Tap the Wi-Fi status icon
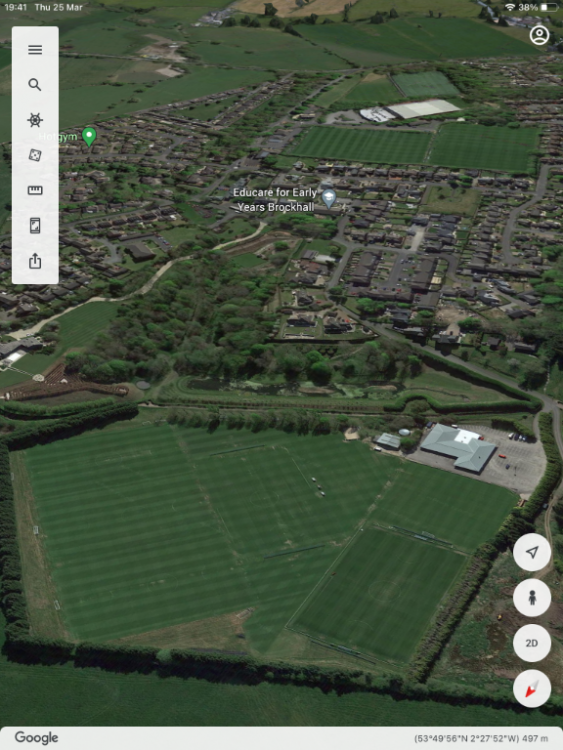Image resolution: width=563 pixels, height=750 pixels. (510, 7)
